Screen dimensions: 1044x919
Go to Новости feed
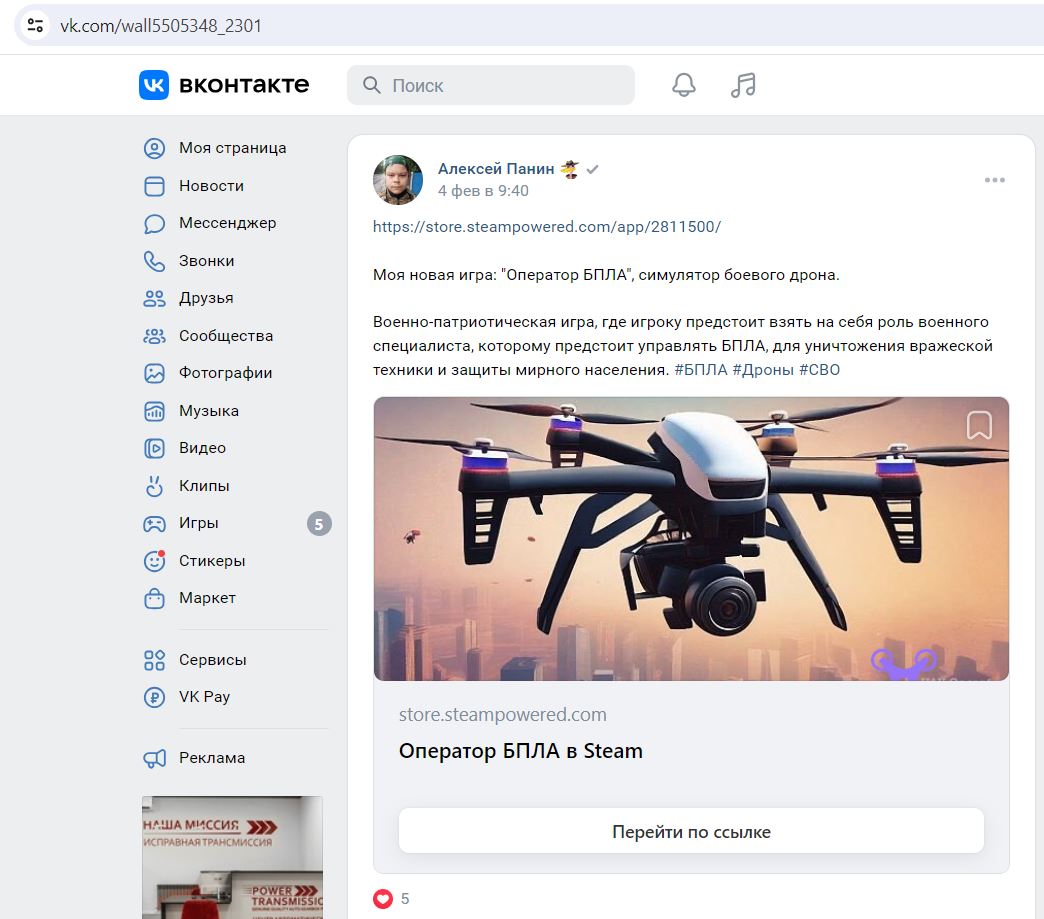[211, 186]
